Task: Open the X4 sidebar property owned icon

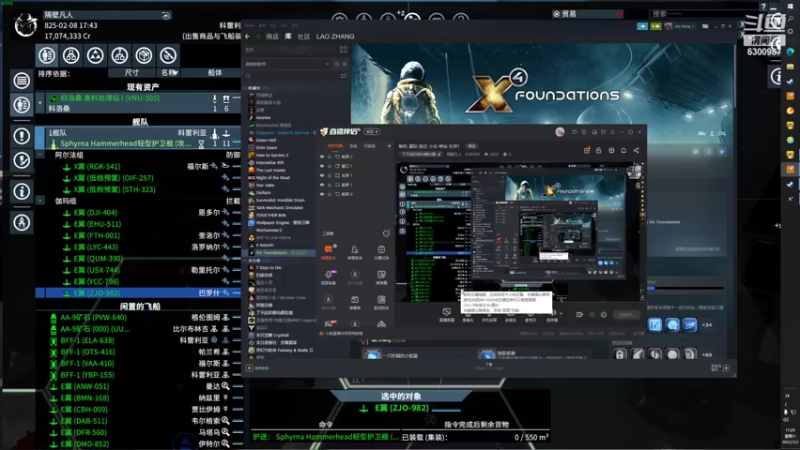Action: tap(21, 105)
